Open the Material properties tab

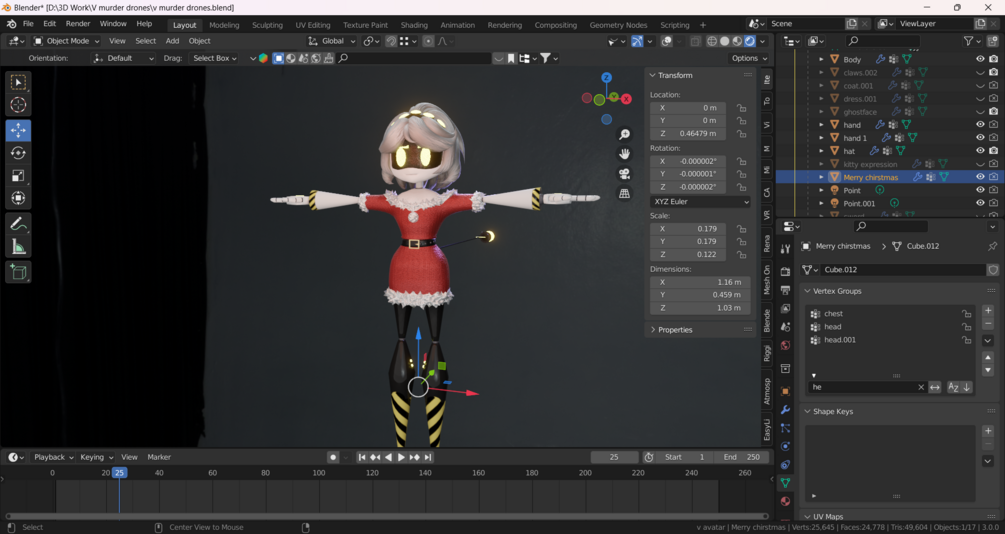(785, 501)
